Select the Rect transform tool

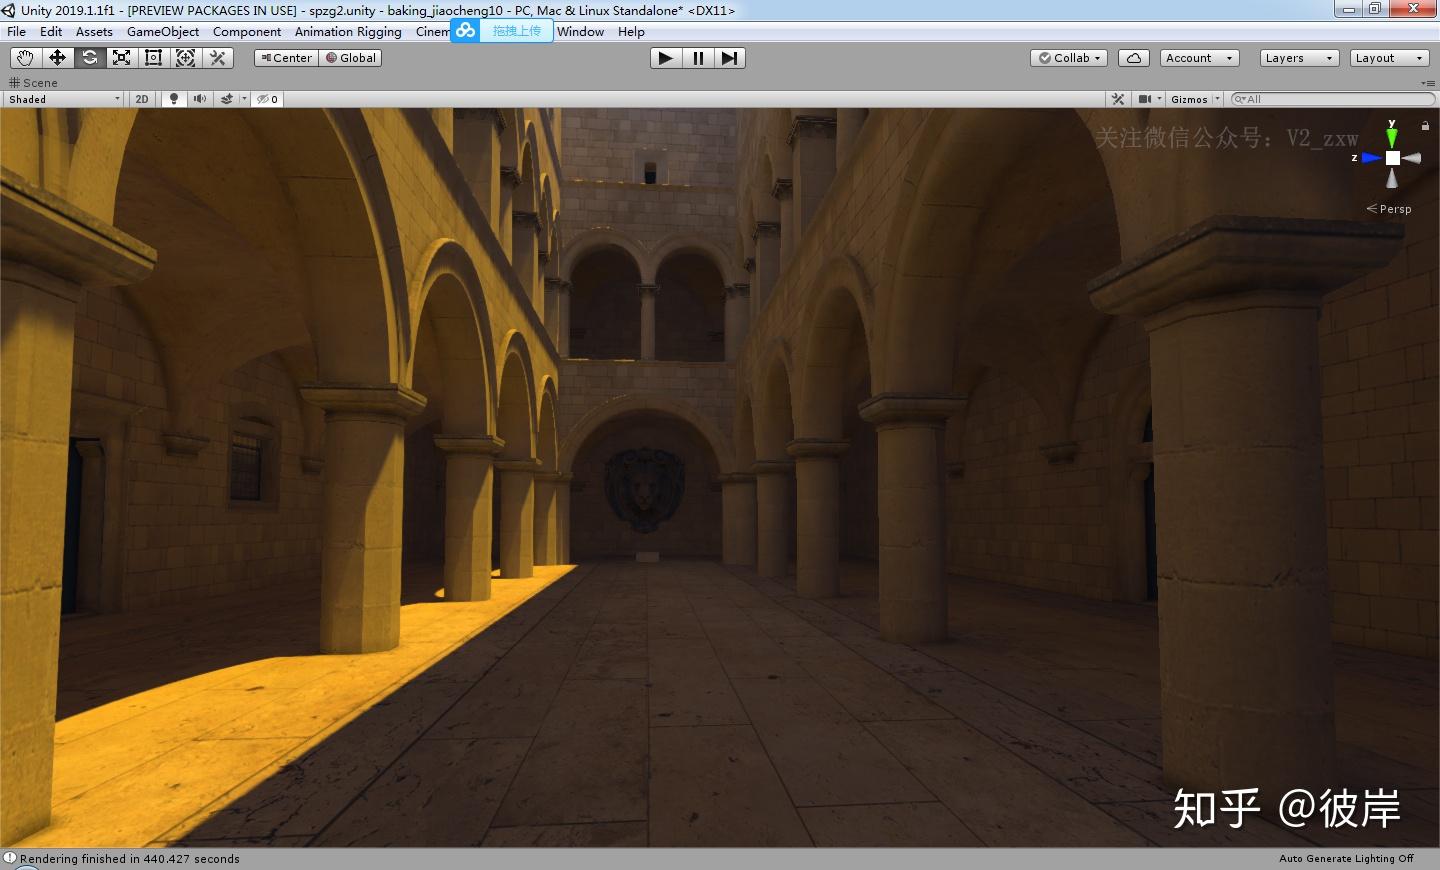153,58
